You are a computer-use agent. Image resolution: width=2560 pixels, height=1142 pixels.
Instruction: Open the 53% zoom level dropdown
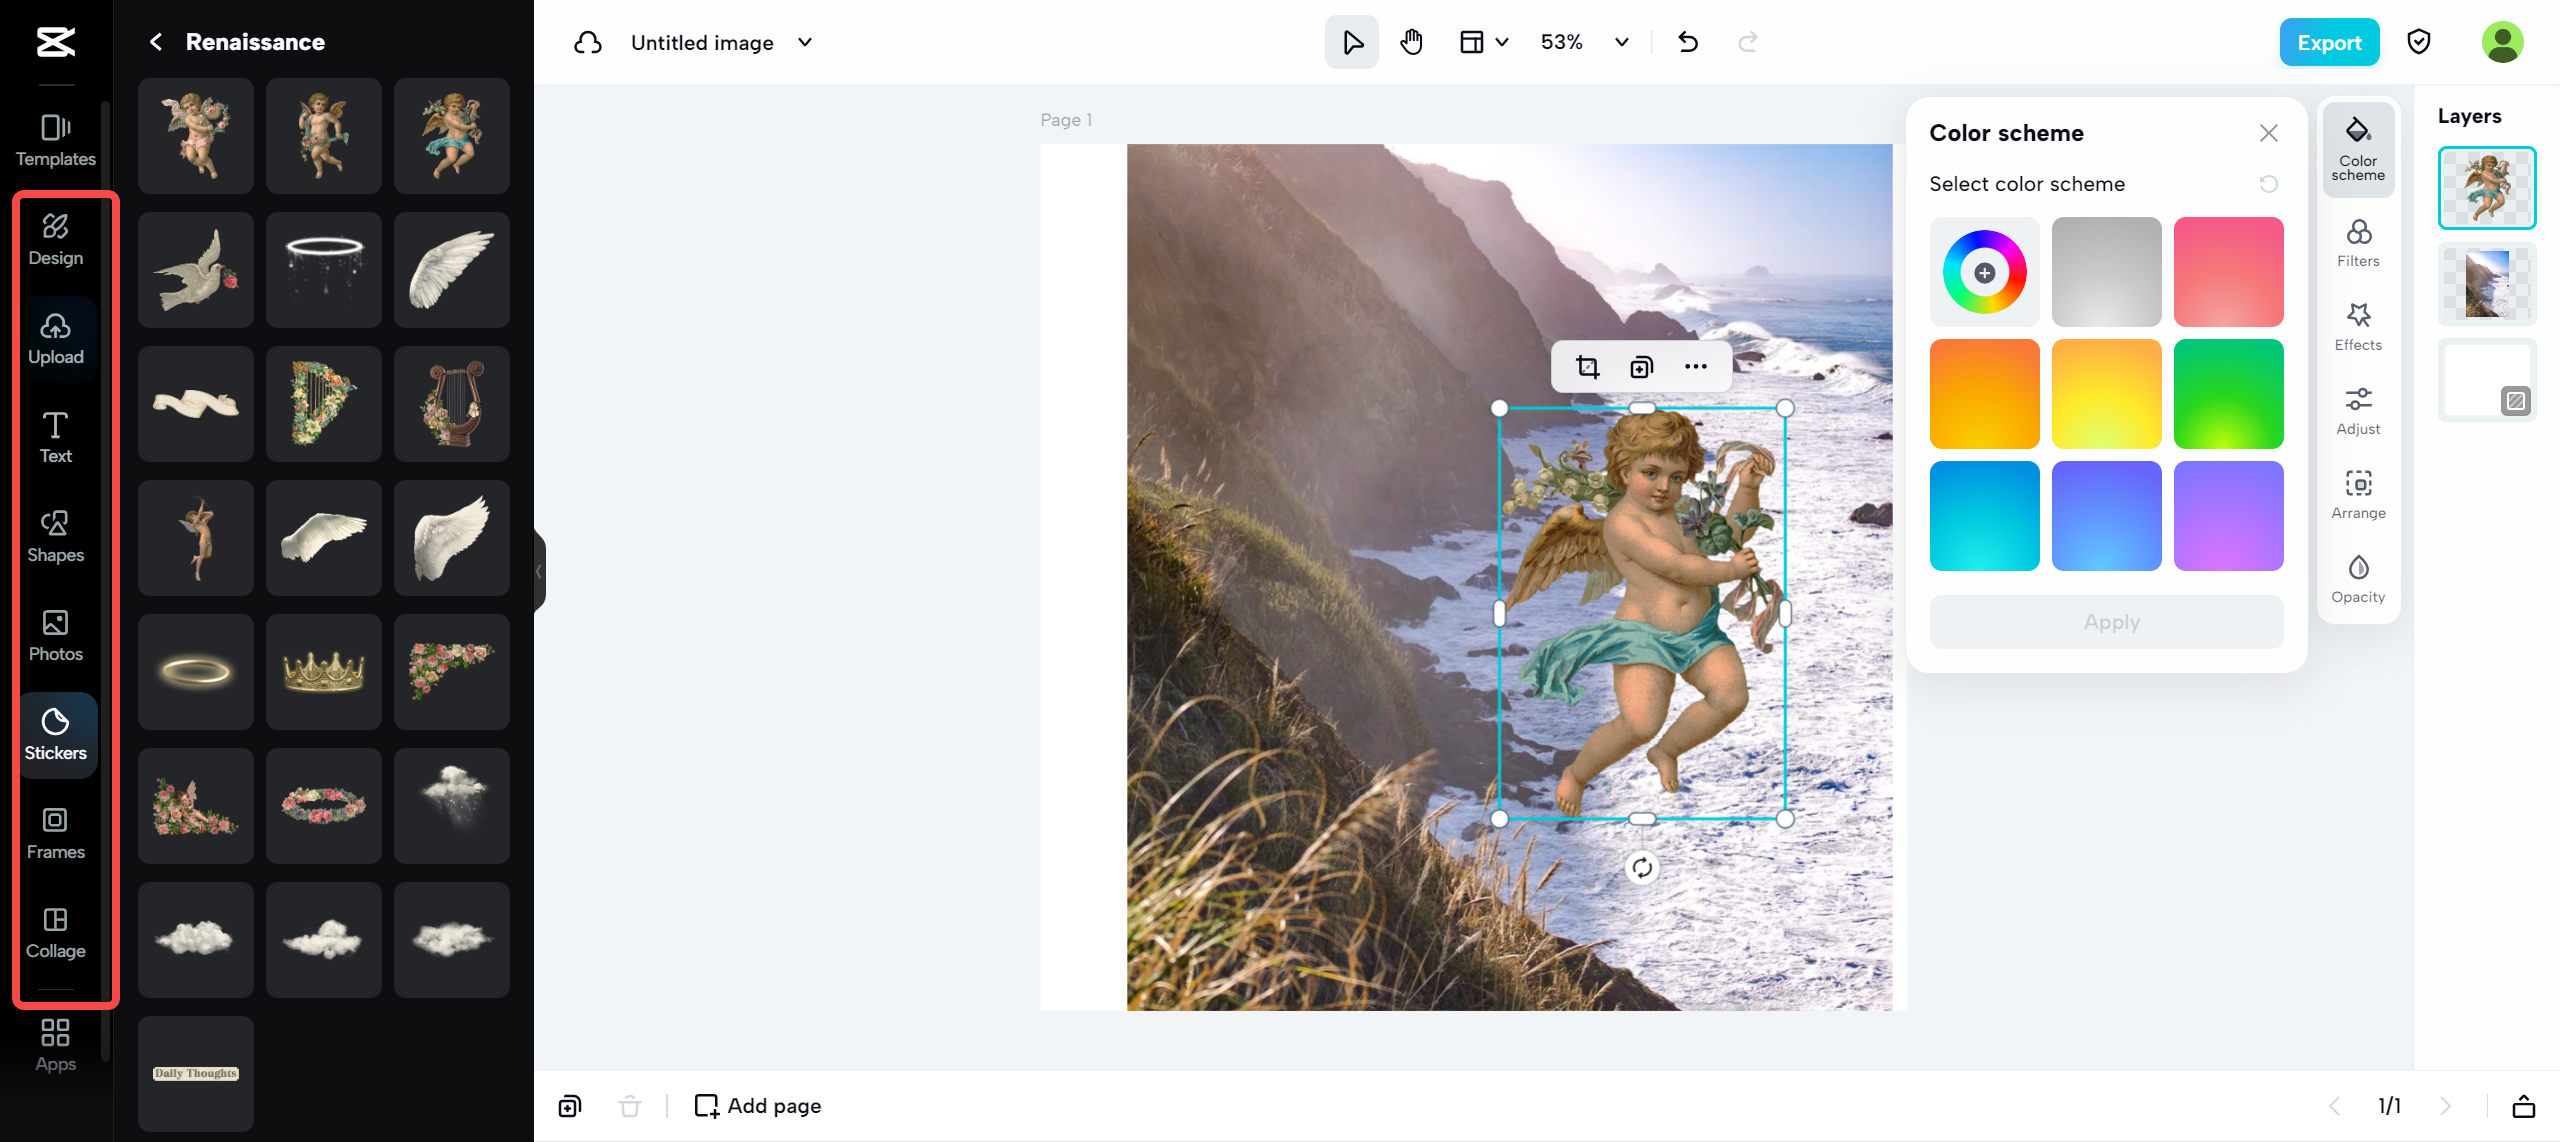point(1621,42)
